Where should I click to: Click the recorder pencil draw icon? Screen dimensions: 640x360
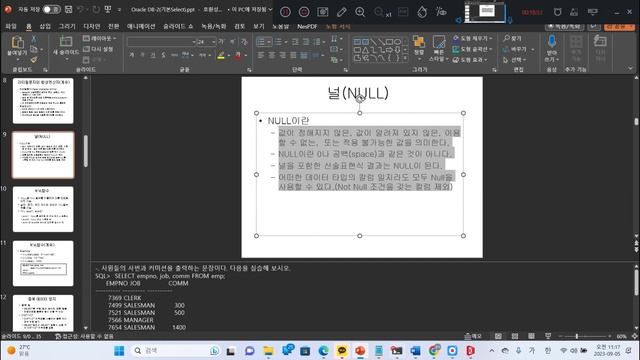342,12
